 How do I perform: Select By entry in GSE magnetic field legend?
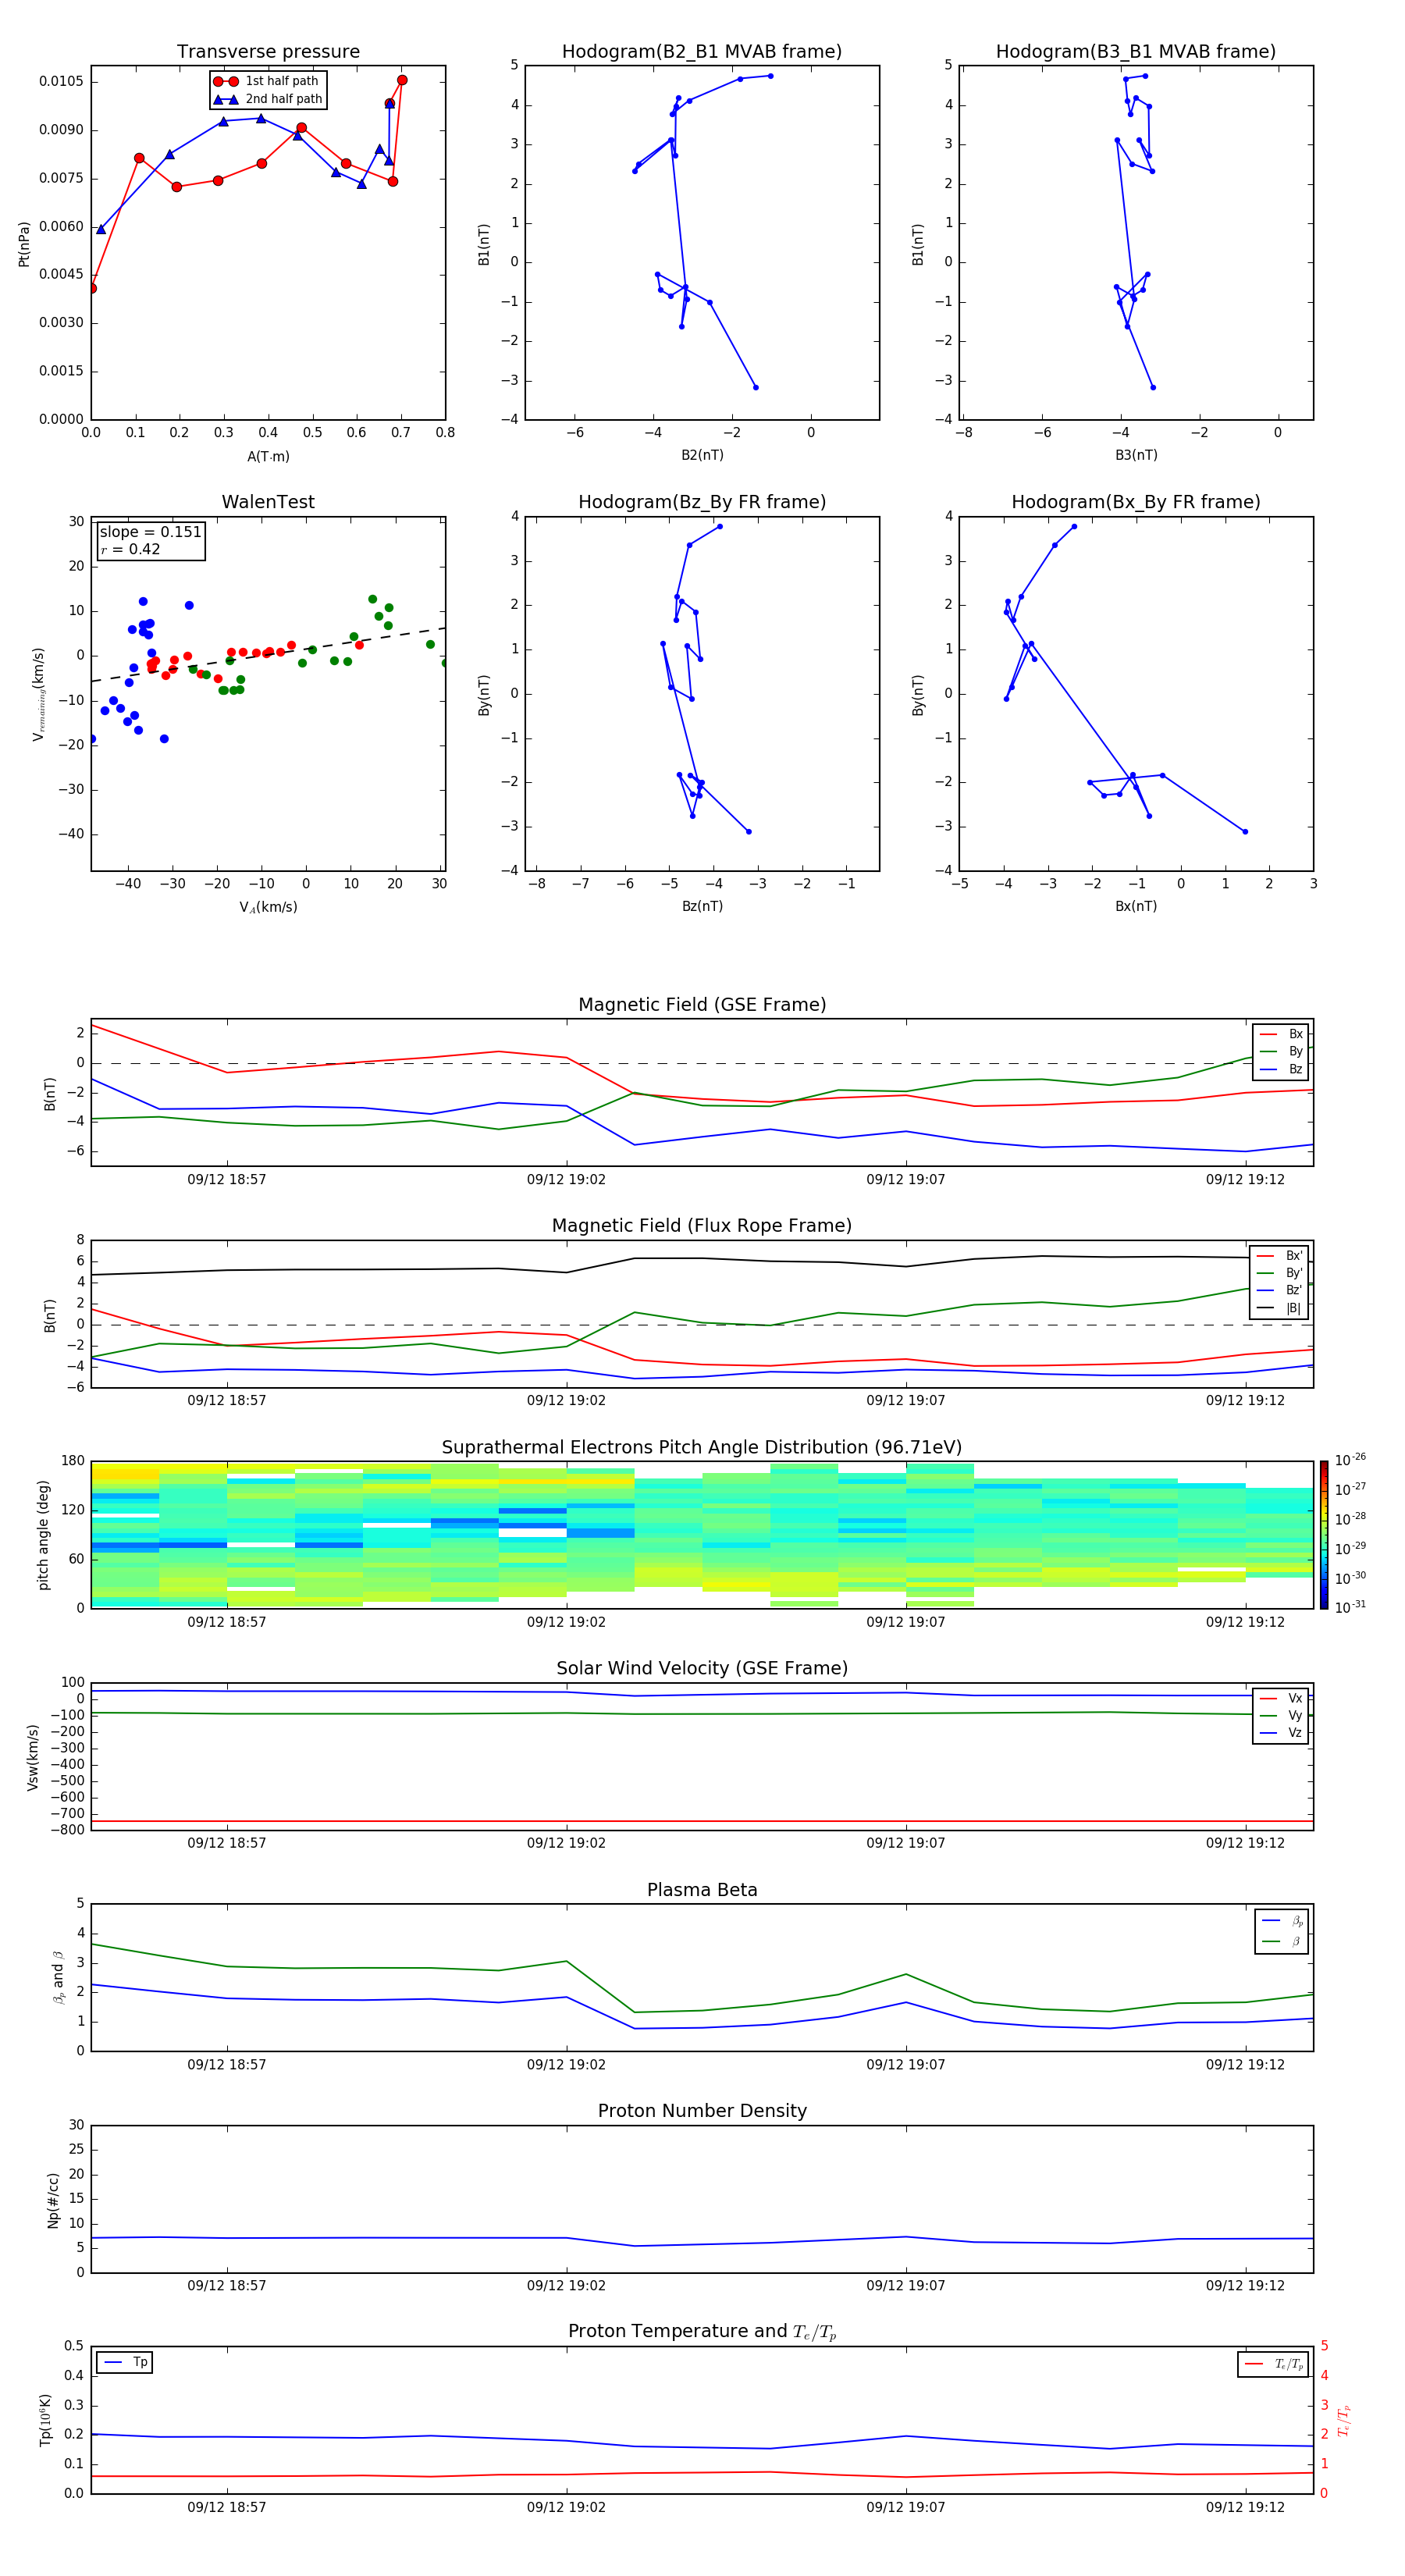(x=1281, y=1052)
